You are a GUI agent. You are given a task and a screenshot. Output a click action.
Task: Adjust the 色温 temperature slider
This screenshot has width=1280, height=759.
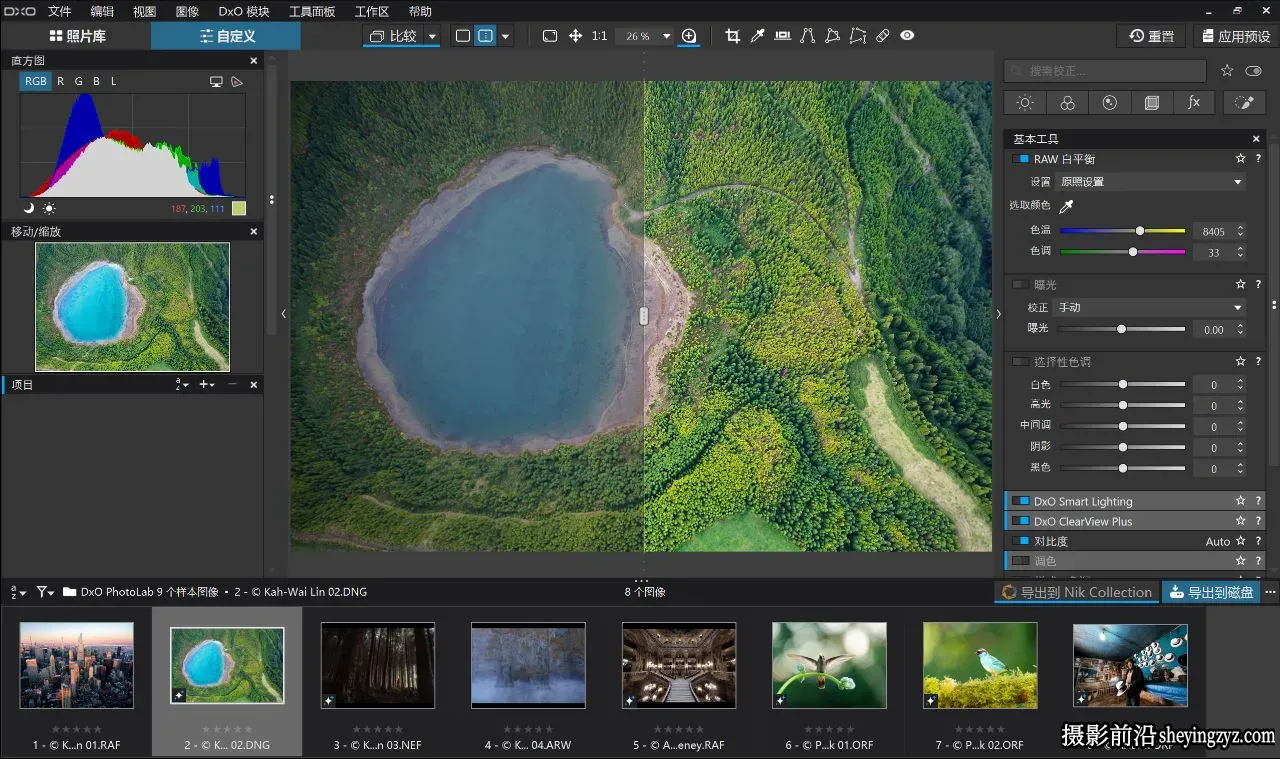click(x=1122, y=231)
